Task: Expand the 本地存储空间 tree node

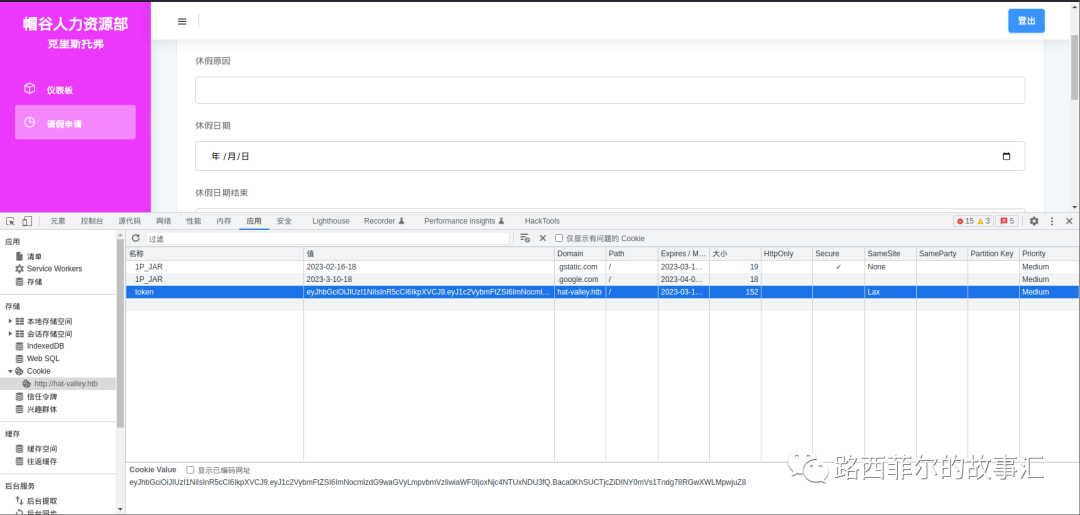Action: pyautogui.click(x=10, y=322)
